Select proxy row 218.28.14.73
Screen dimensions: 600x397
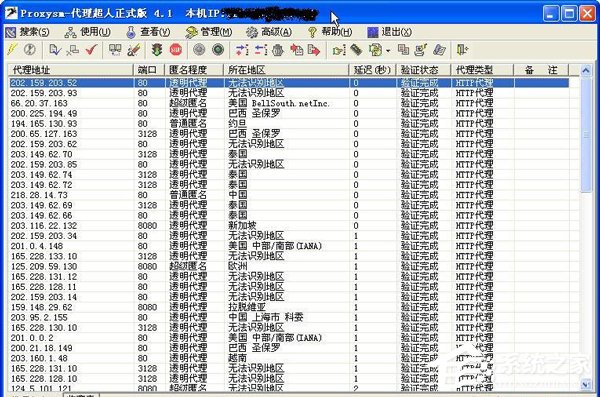[x=289, y=195]
